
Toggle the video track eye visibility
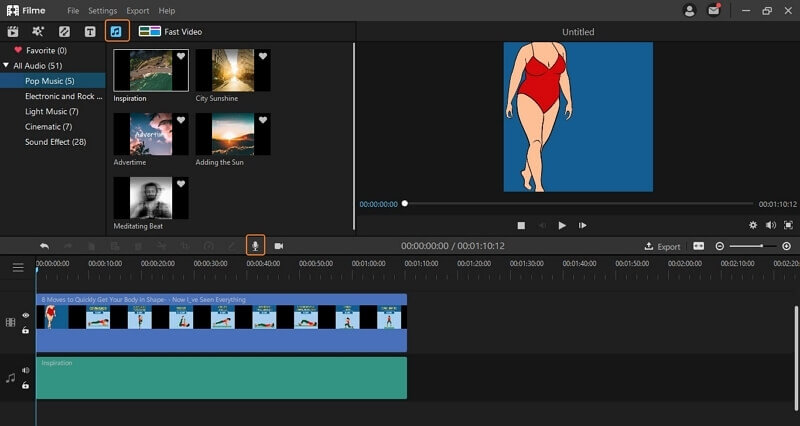(x=26, y=316)
